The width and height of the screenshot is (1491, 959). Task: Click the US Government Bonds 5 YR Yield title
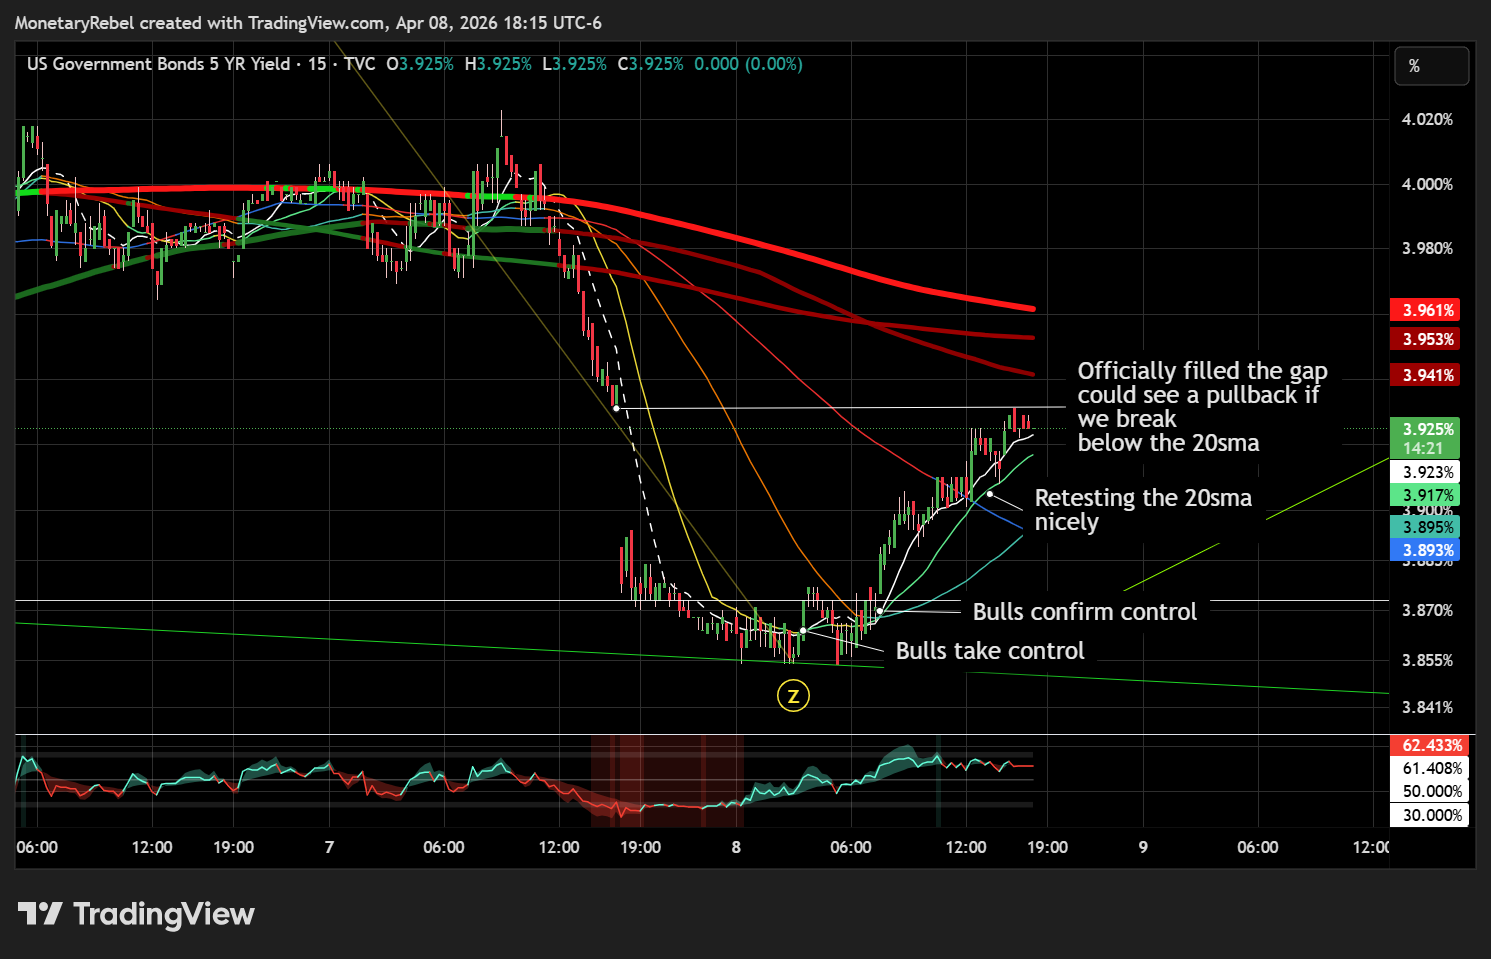click(x=158, y=64)
